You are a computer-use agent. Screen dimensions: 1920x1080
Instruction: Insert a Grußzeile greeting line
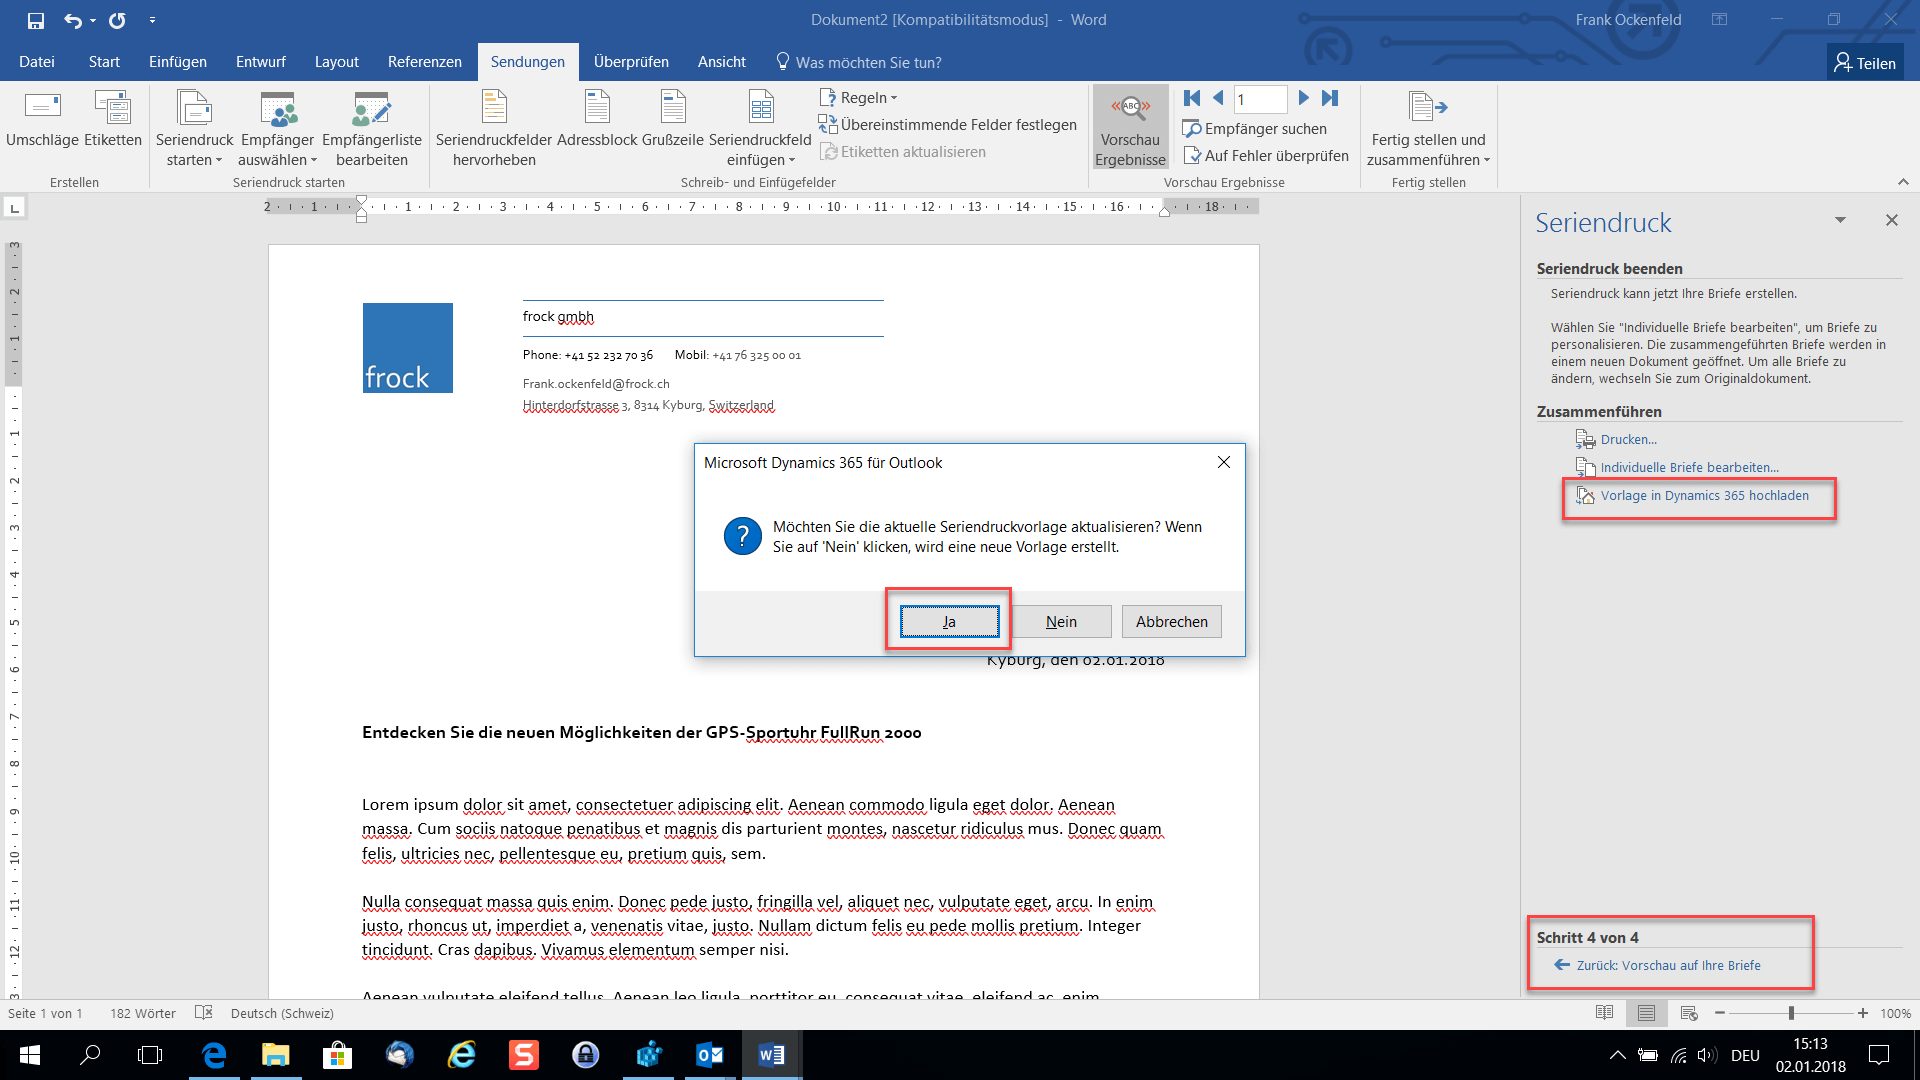pyautogui.click(x=673, y=120)
